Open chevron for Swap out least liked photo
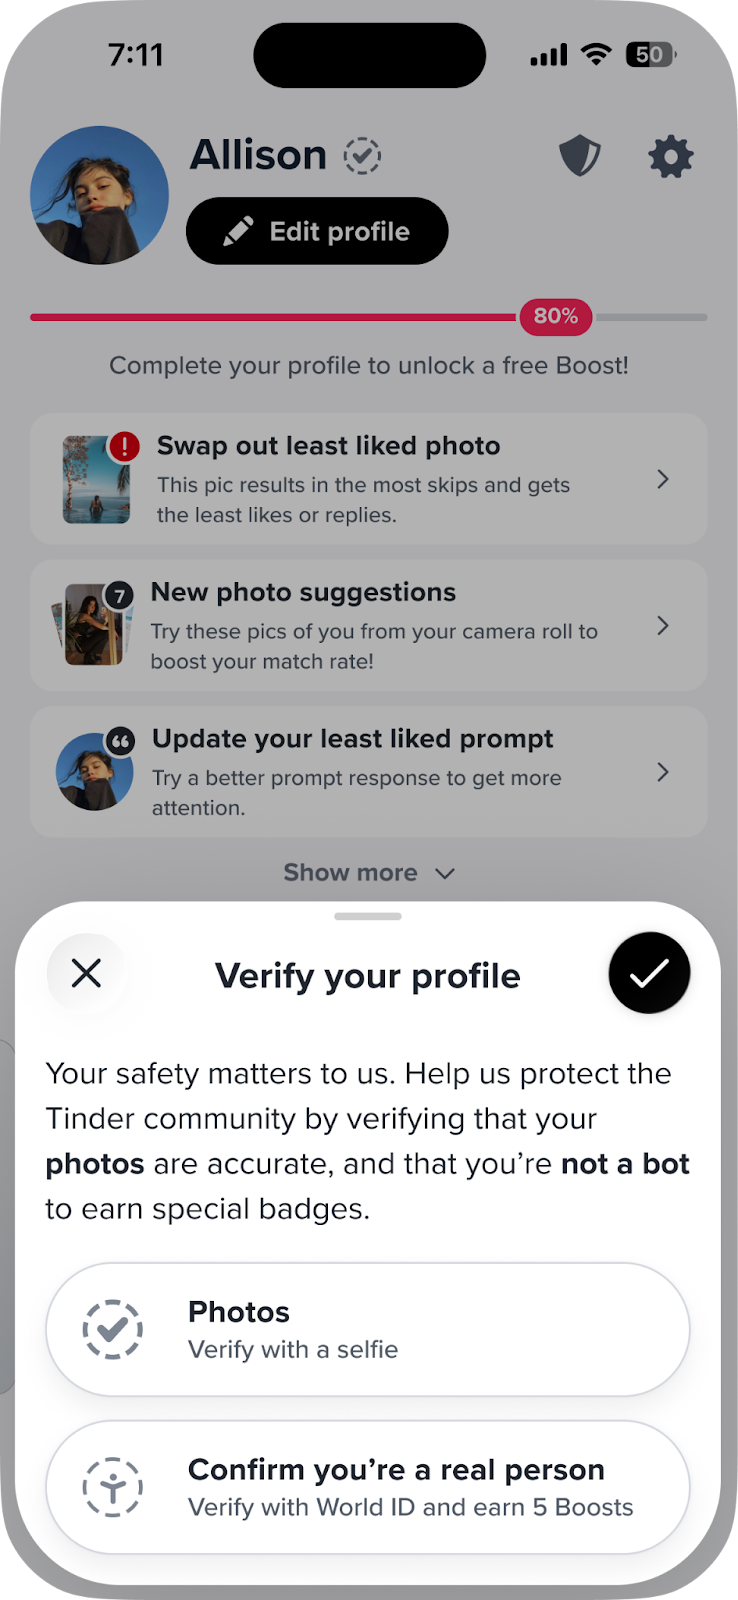This screenshot has width=738, height=1600. (x=663, y=479)
